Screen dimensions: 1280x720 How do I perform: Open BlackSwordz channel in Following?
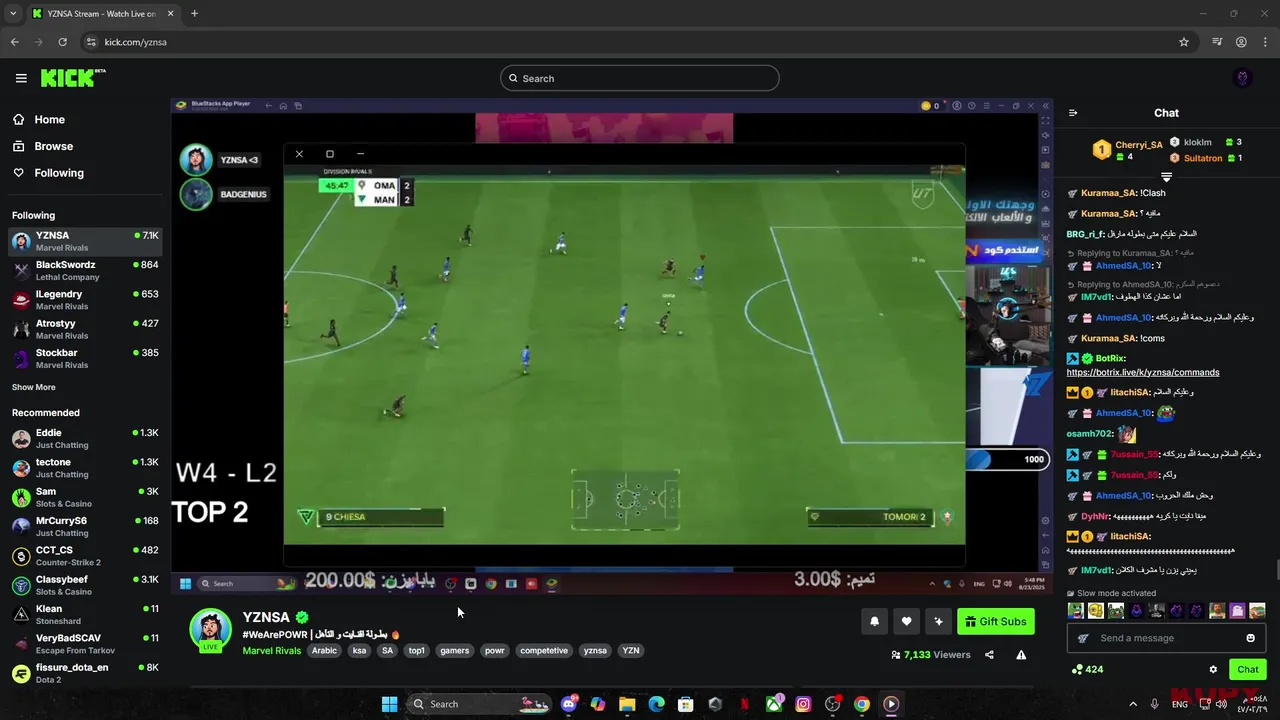click(x=85, y=271)
